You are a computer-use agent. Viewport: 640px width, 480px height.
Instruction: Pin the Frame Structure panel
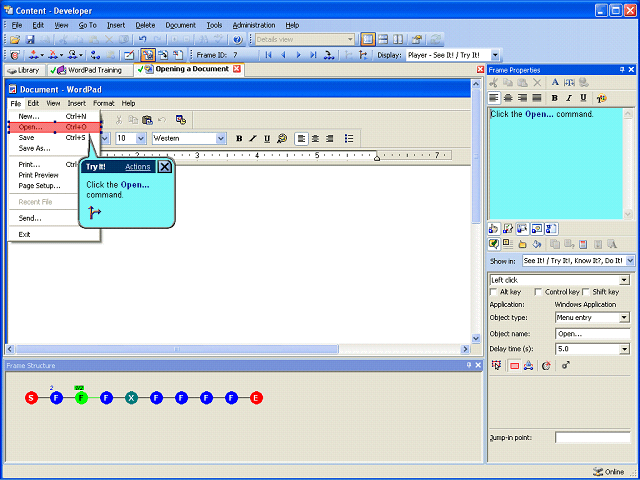pos(469,365)
